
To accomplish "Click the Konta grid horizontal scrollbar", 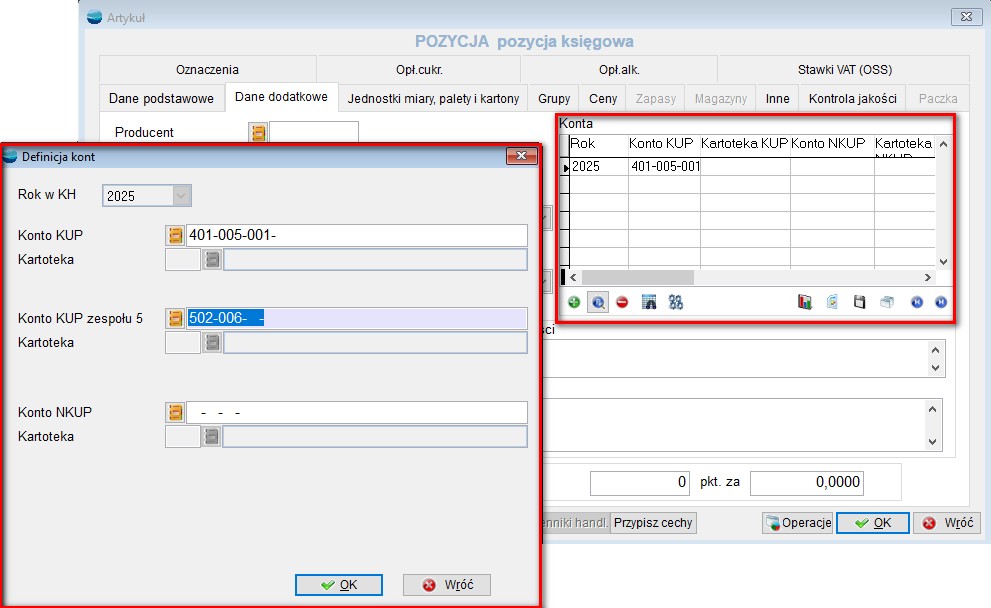I will click(750, 277).
